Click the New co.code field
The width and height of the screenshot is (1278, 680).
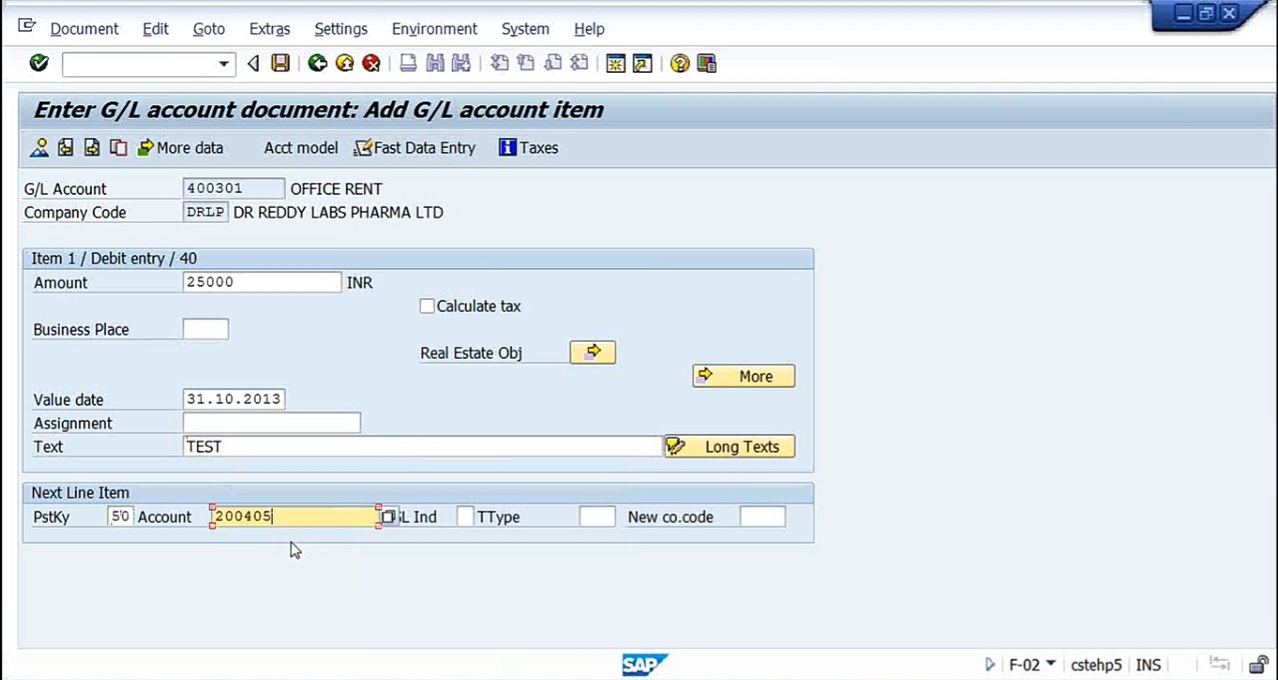[763, 517]
